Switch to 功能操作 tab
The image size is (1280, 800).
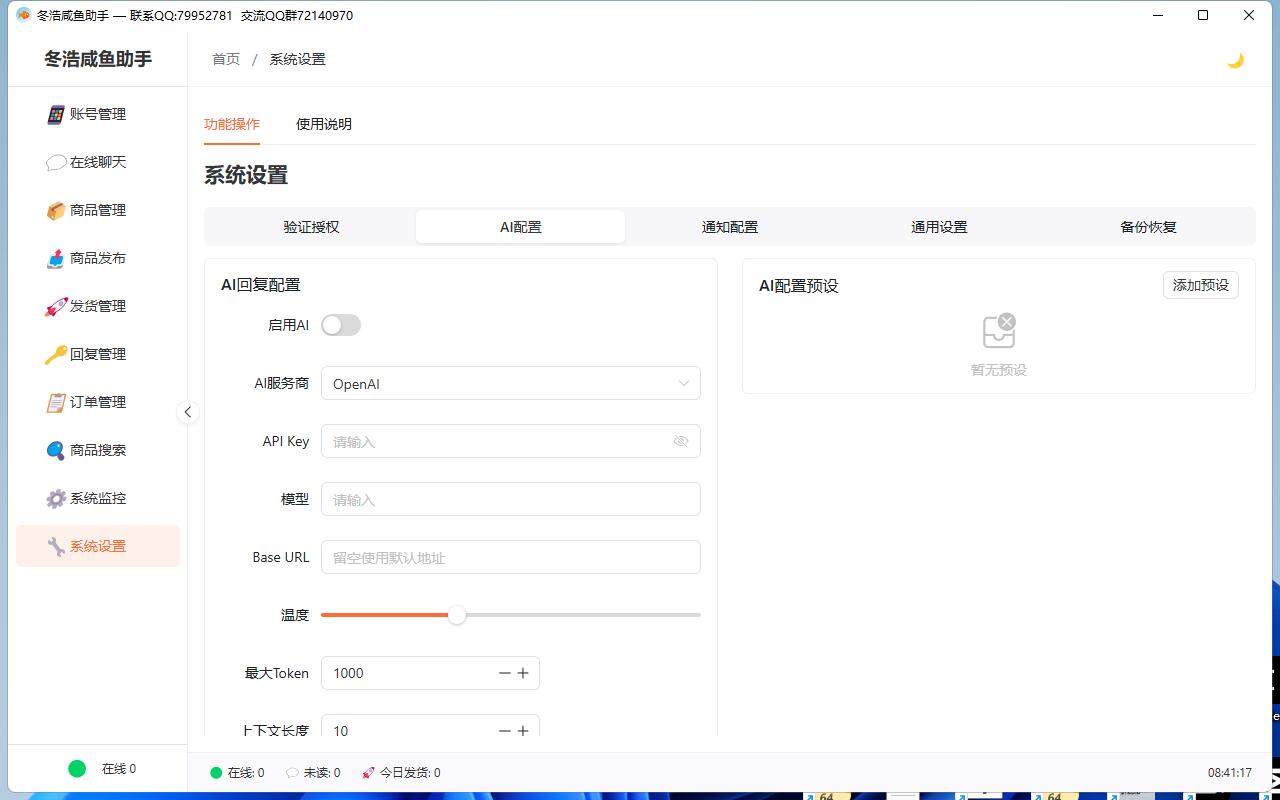tap(232, 124)
